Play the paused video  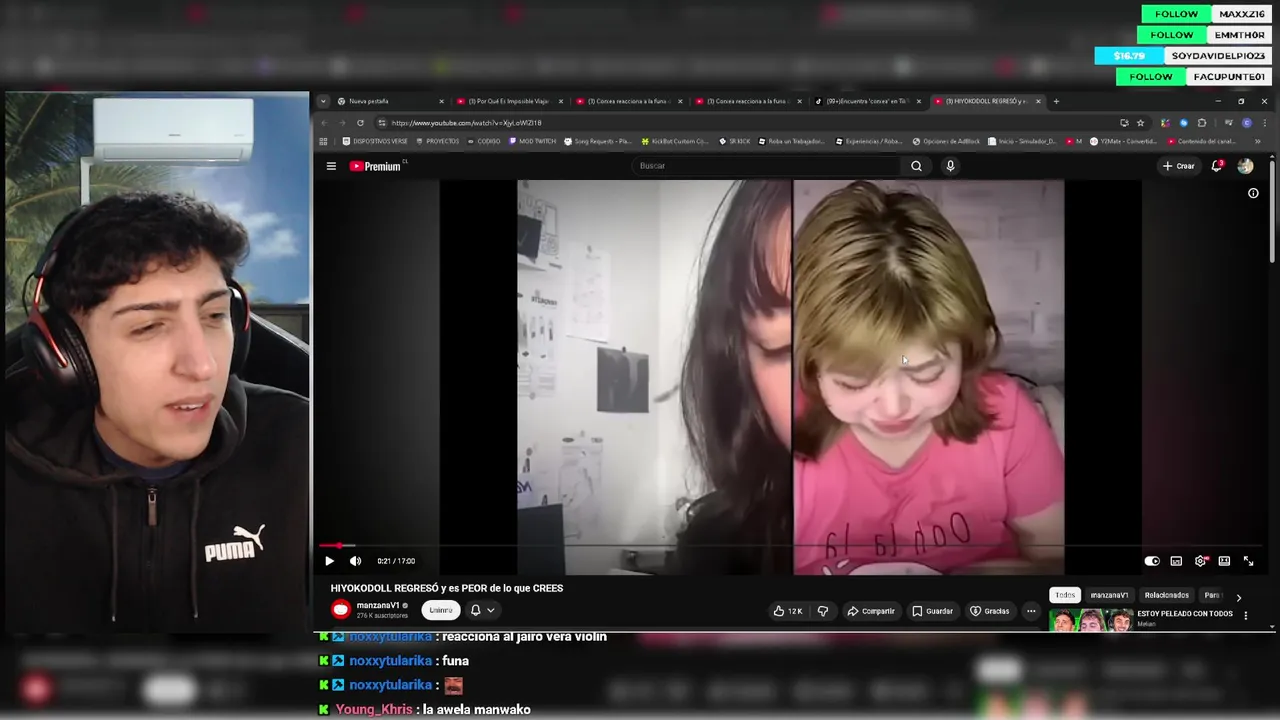pyautogui.click(x=329, y=561)
